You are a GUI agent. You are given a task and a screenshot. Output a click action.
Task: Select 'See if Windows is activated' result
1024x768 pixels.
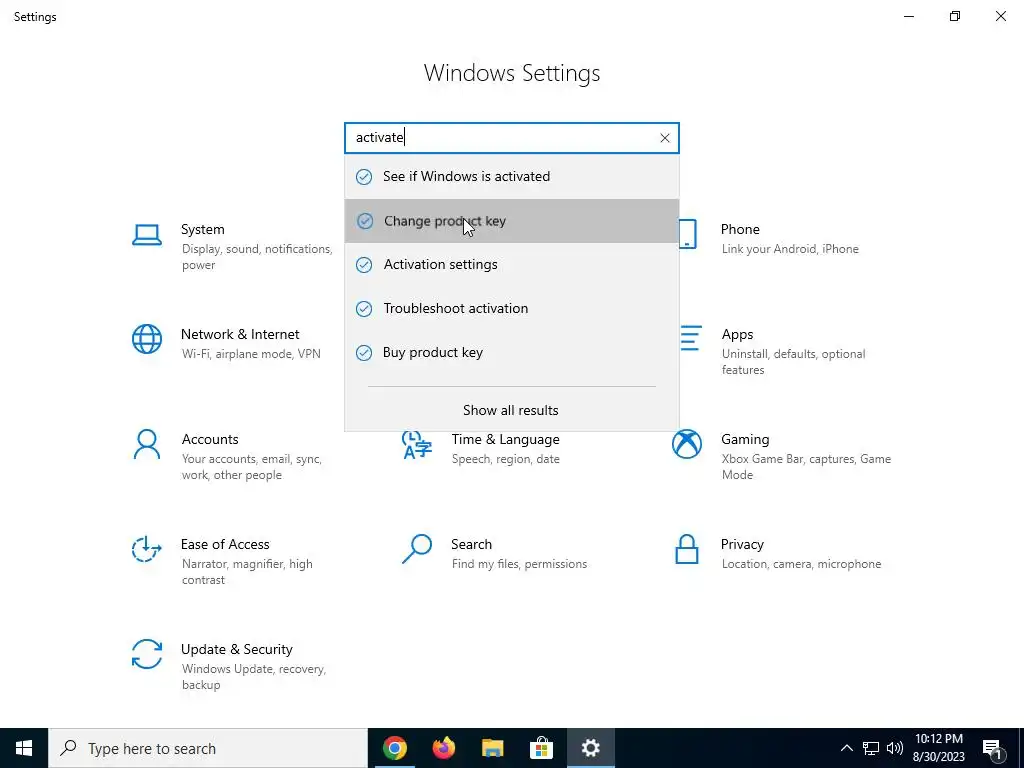pos(512,176)
